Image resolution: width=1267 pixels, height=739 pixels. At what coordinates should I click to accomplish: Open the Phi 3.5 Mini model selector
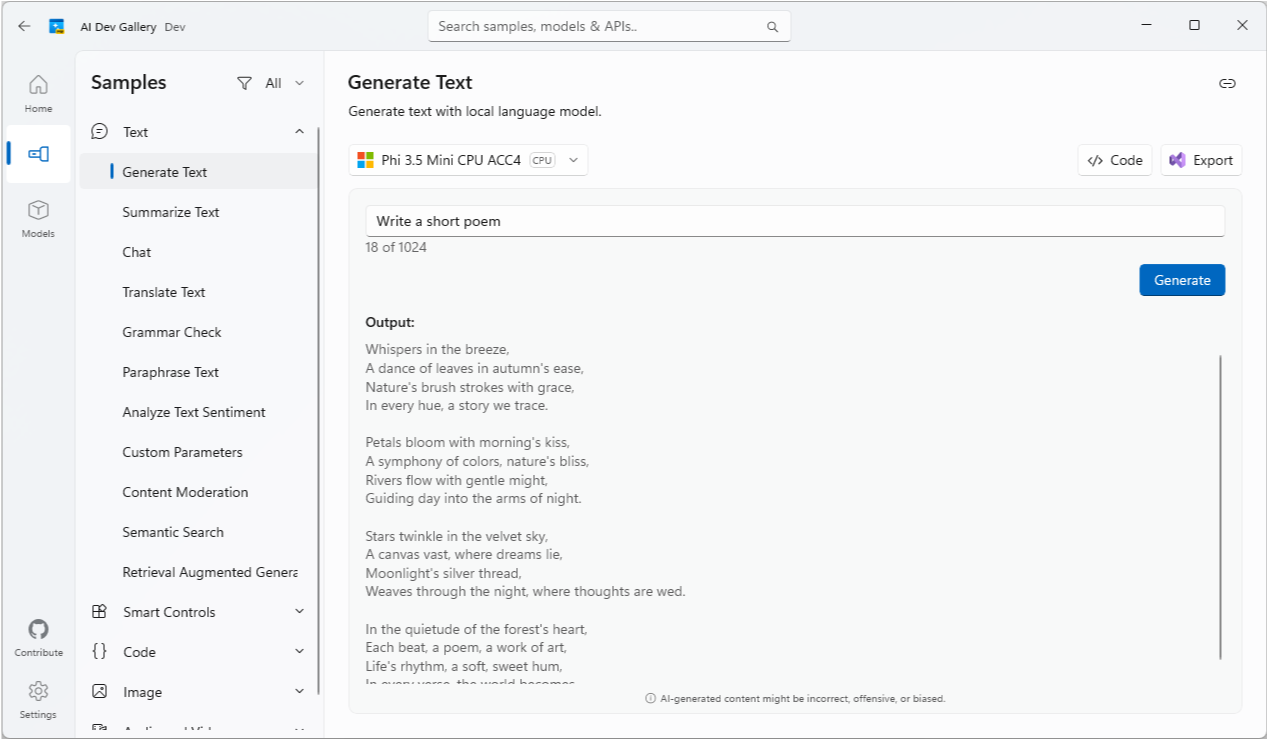click(468, 160)
